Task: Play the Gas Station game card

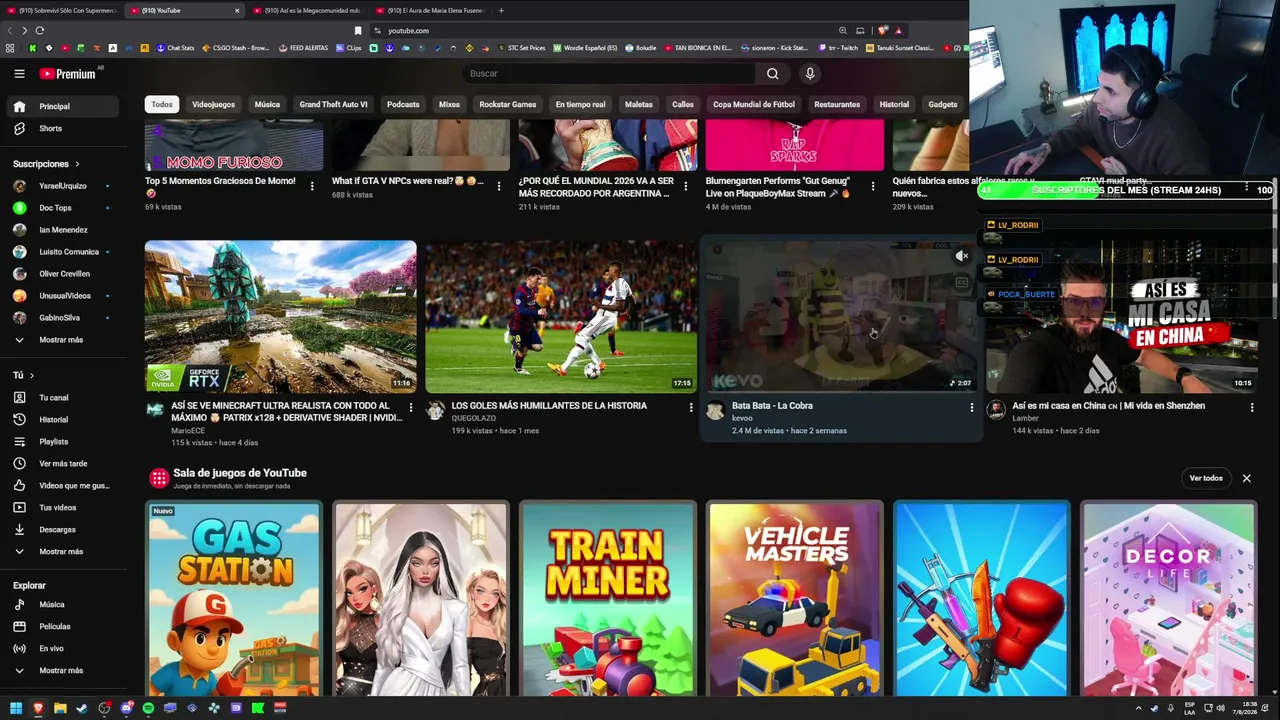Action: pyautogui.click(x=234, y=598)
